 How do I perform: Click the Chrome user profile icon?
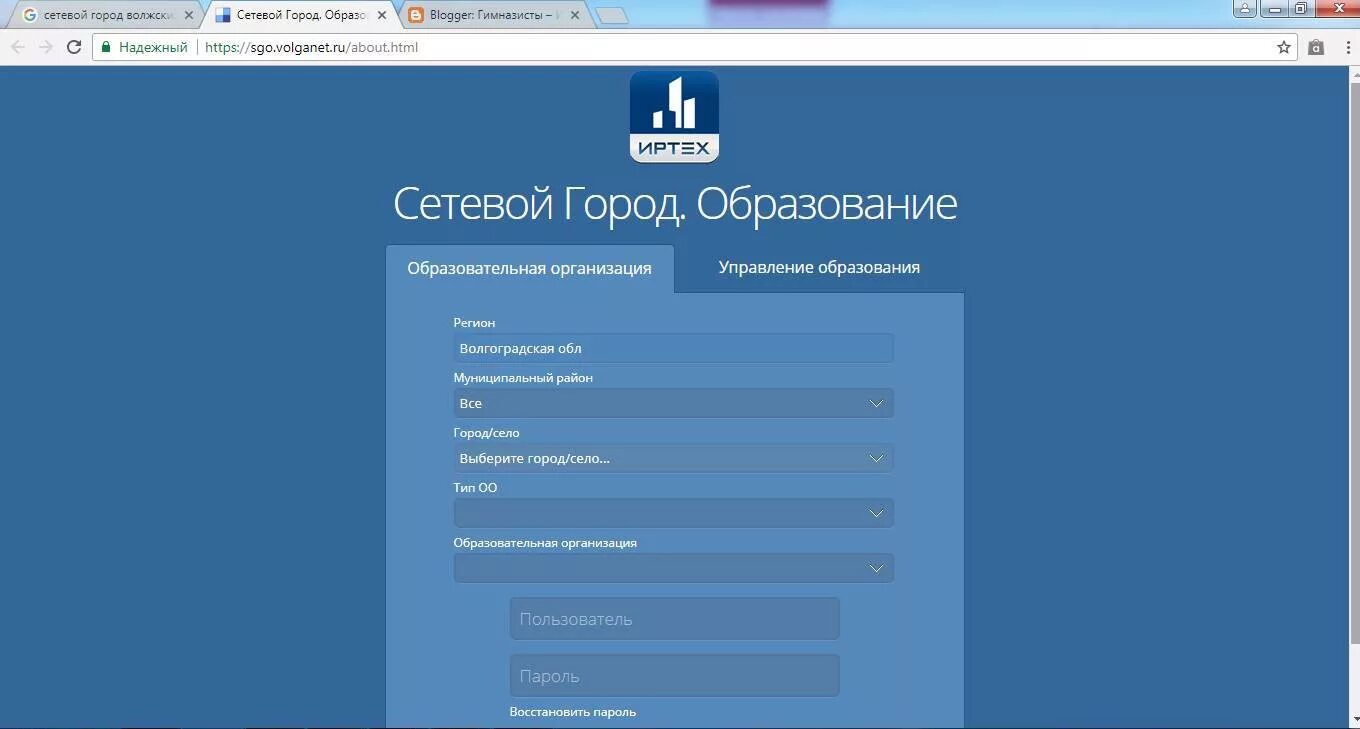coord(1244,9)
